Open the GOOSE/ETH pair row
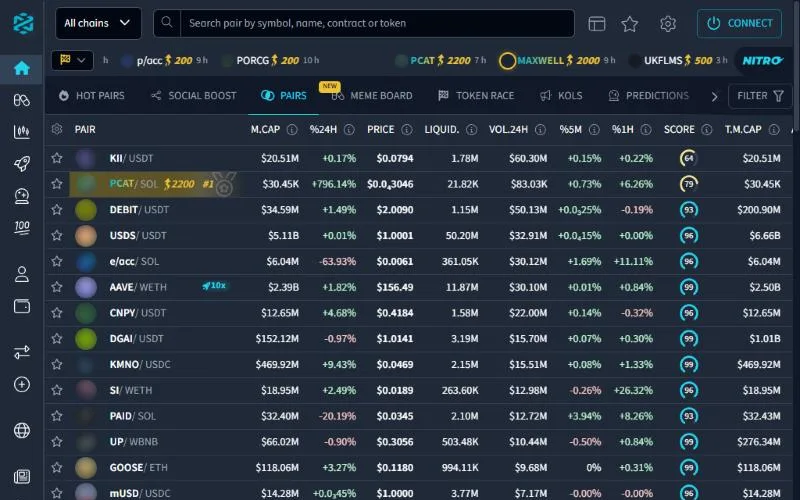 pos(418,467)
